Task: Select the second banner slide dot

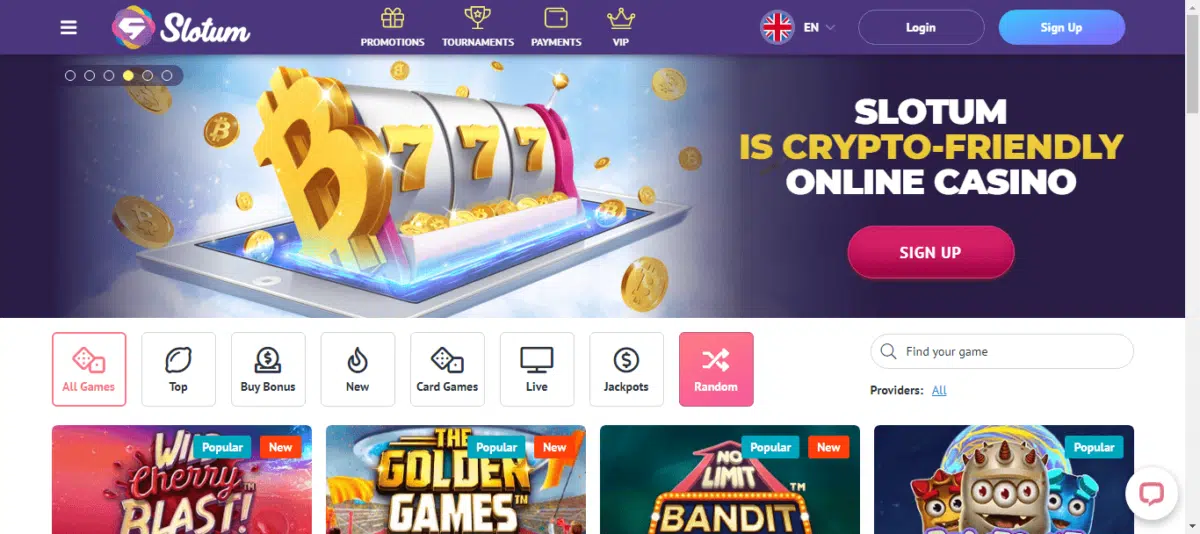Action: tap(89, 75)
